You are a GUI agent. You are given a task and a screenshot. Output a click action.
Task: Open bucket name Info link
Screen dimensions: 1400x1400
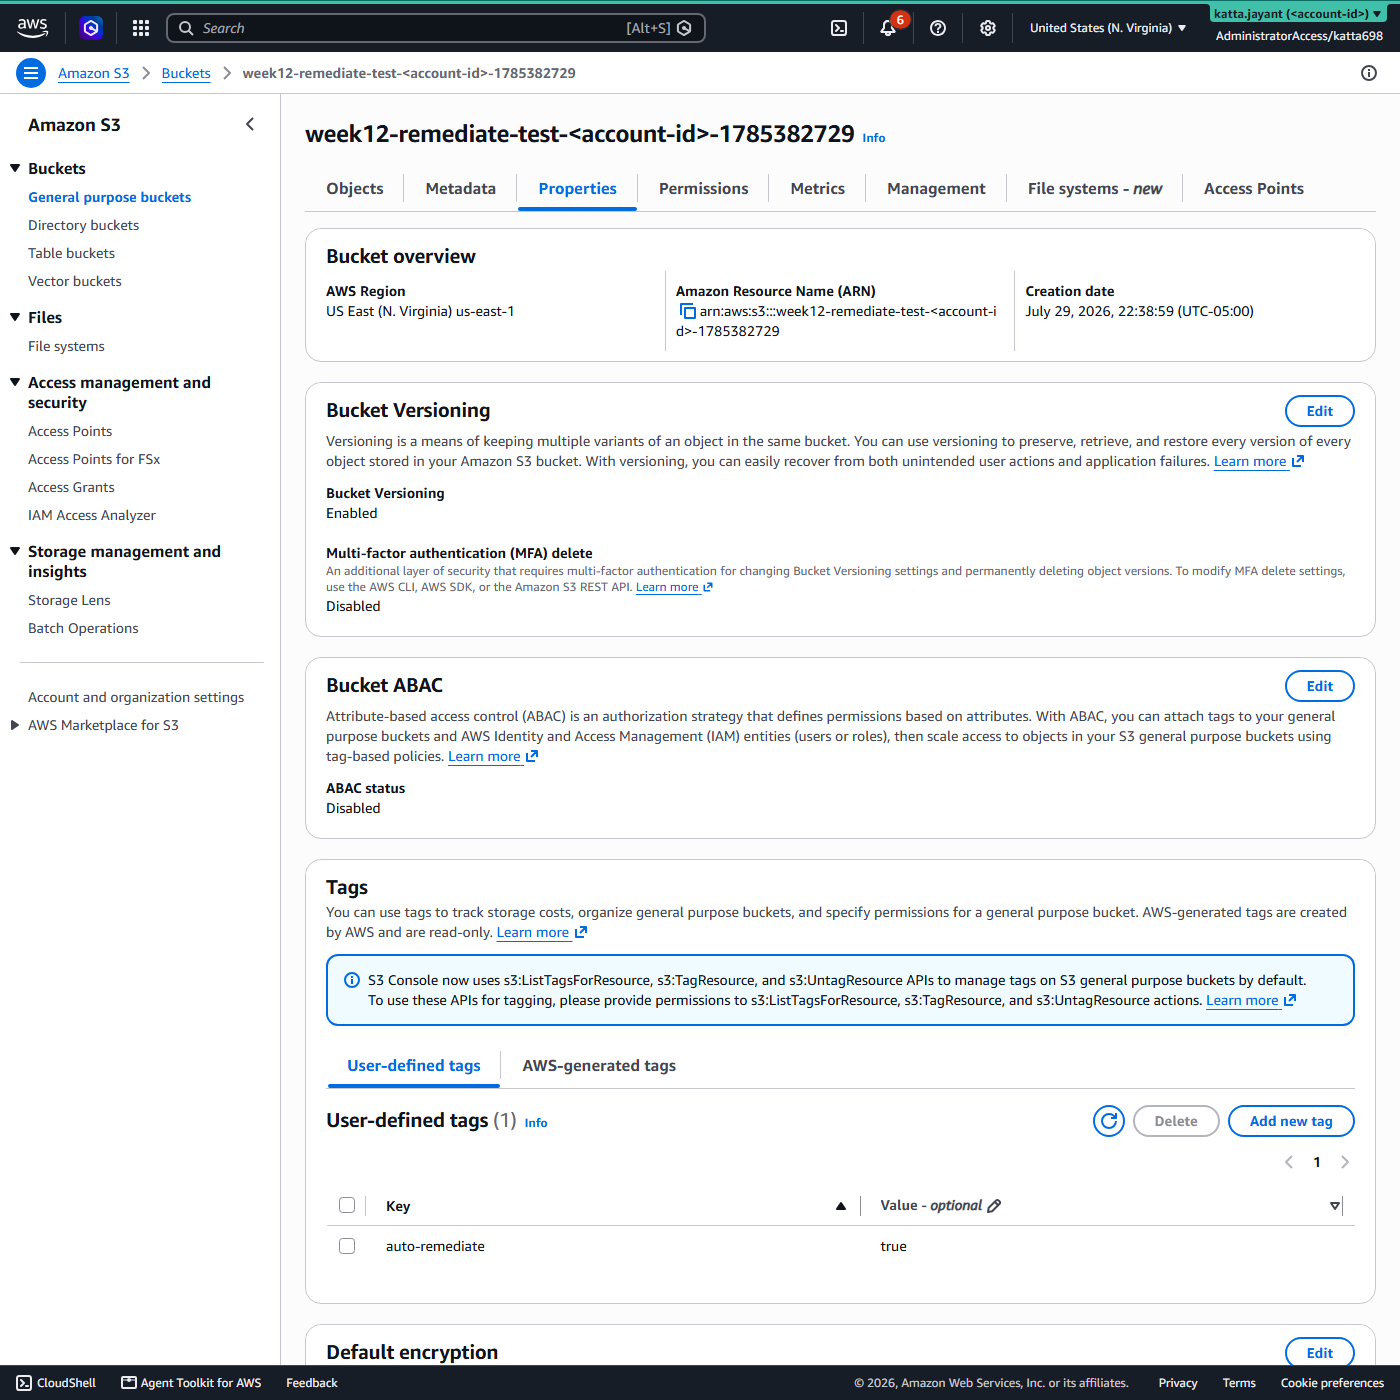coord(874,138)
